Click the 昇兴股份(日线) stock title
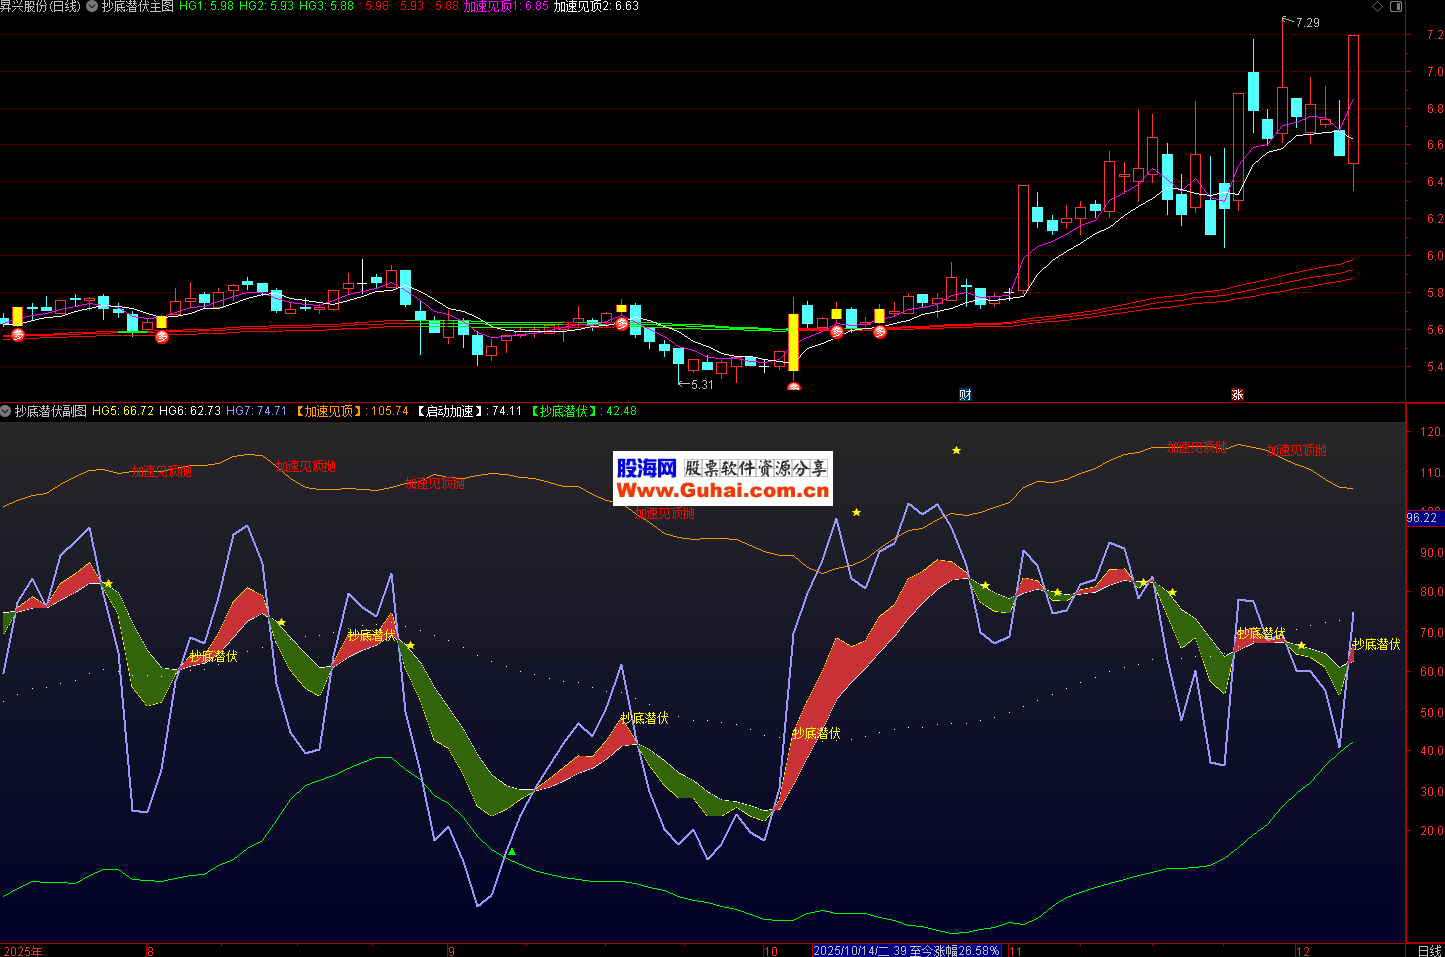 pos(40,7)
